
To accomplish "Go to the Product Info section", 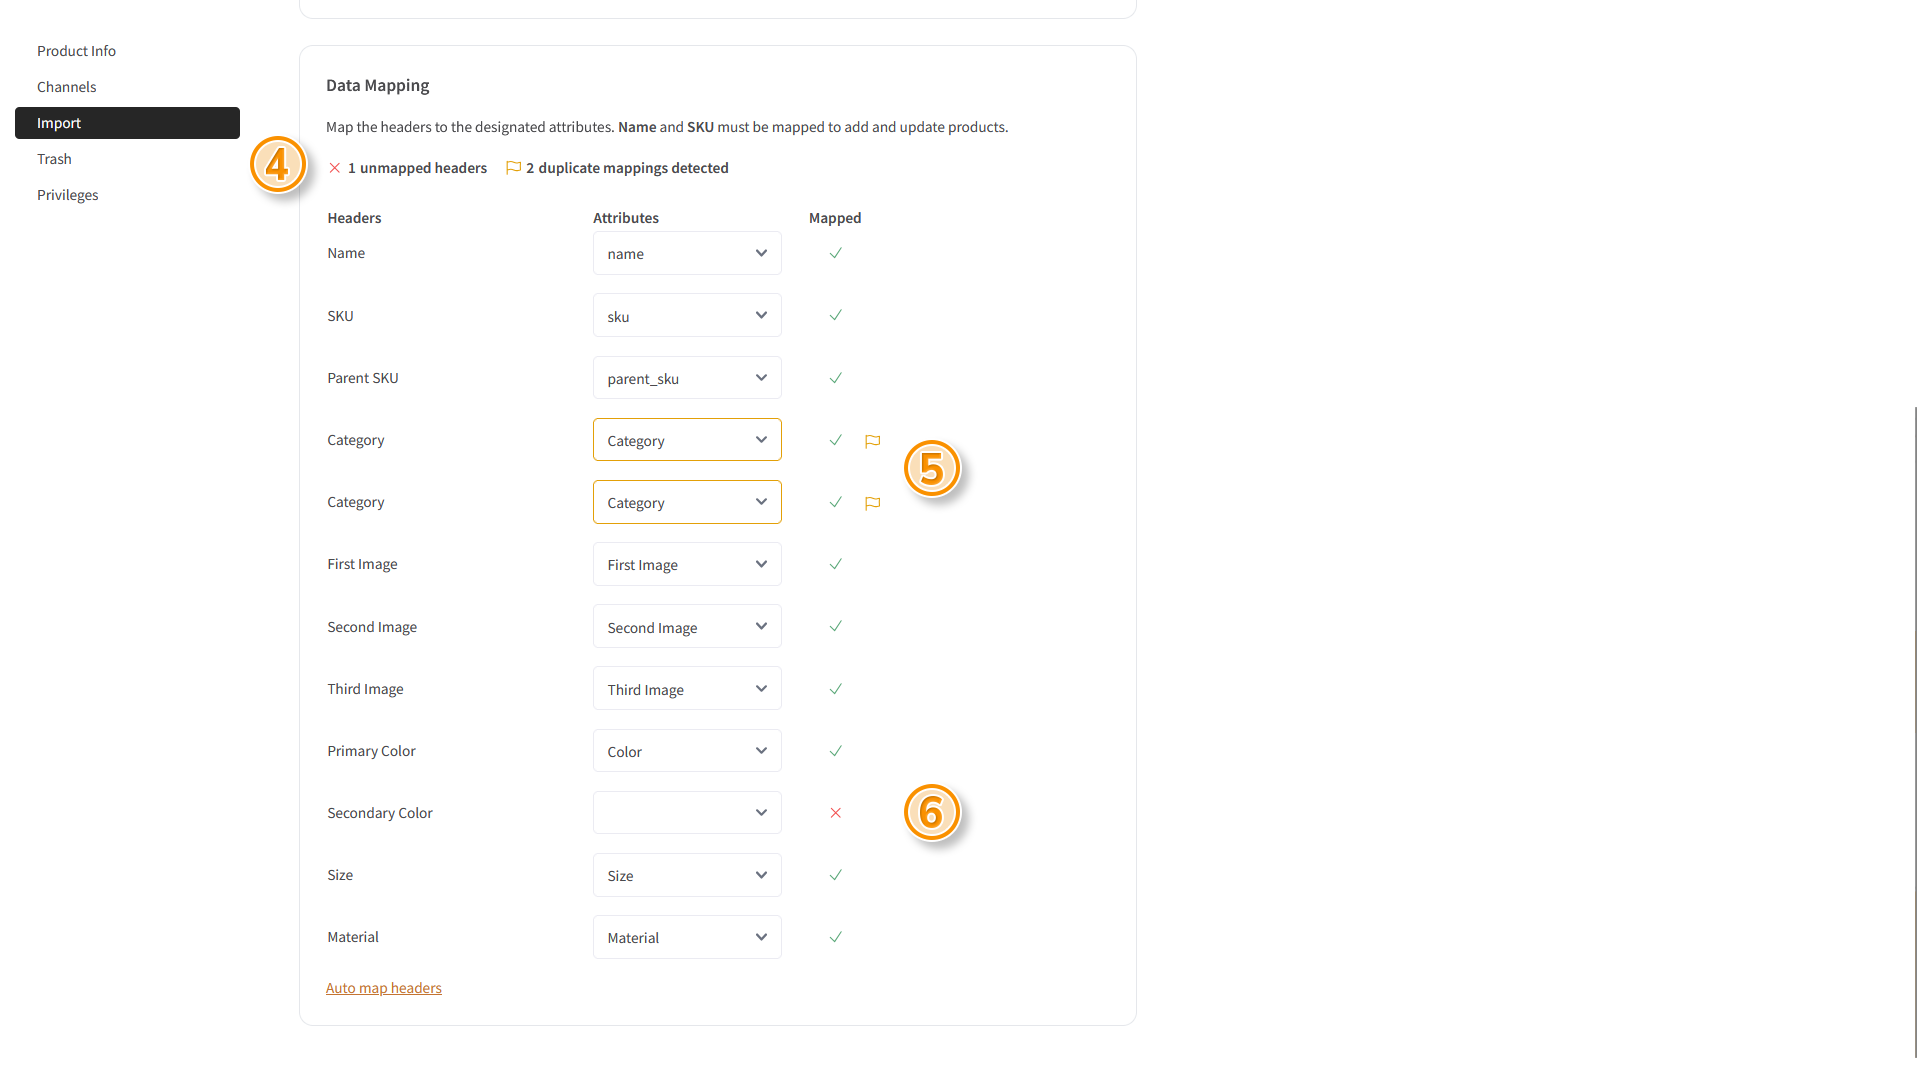I will coord(76,51).
